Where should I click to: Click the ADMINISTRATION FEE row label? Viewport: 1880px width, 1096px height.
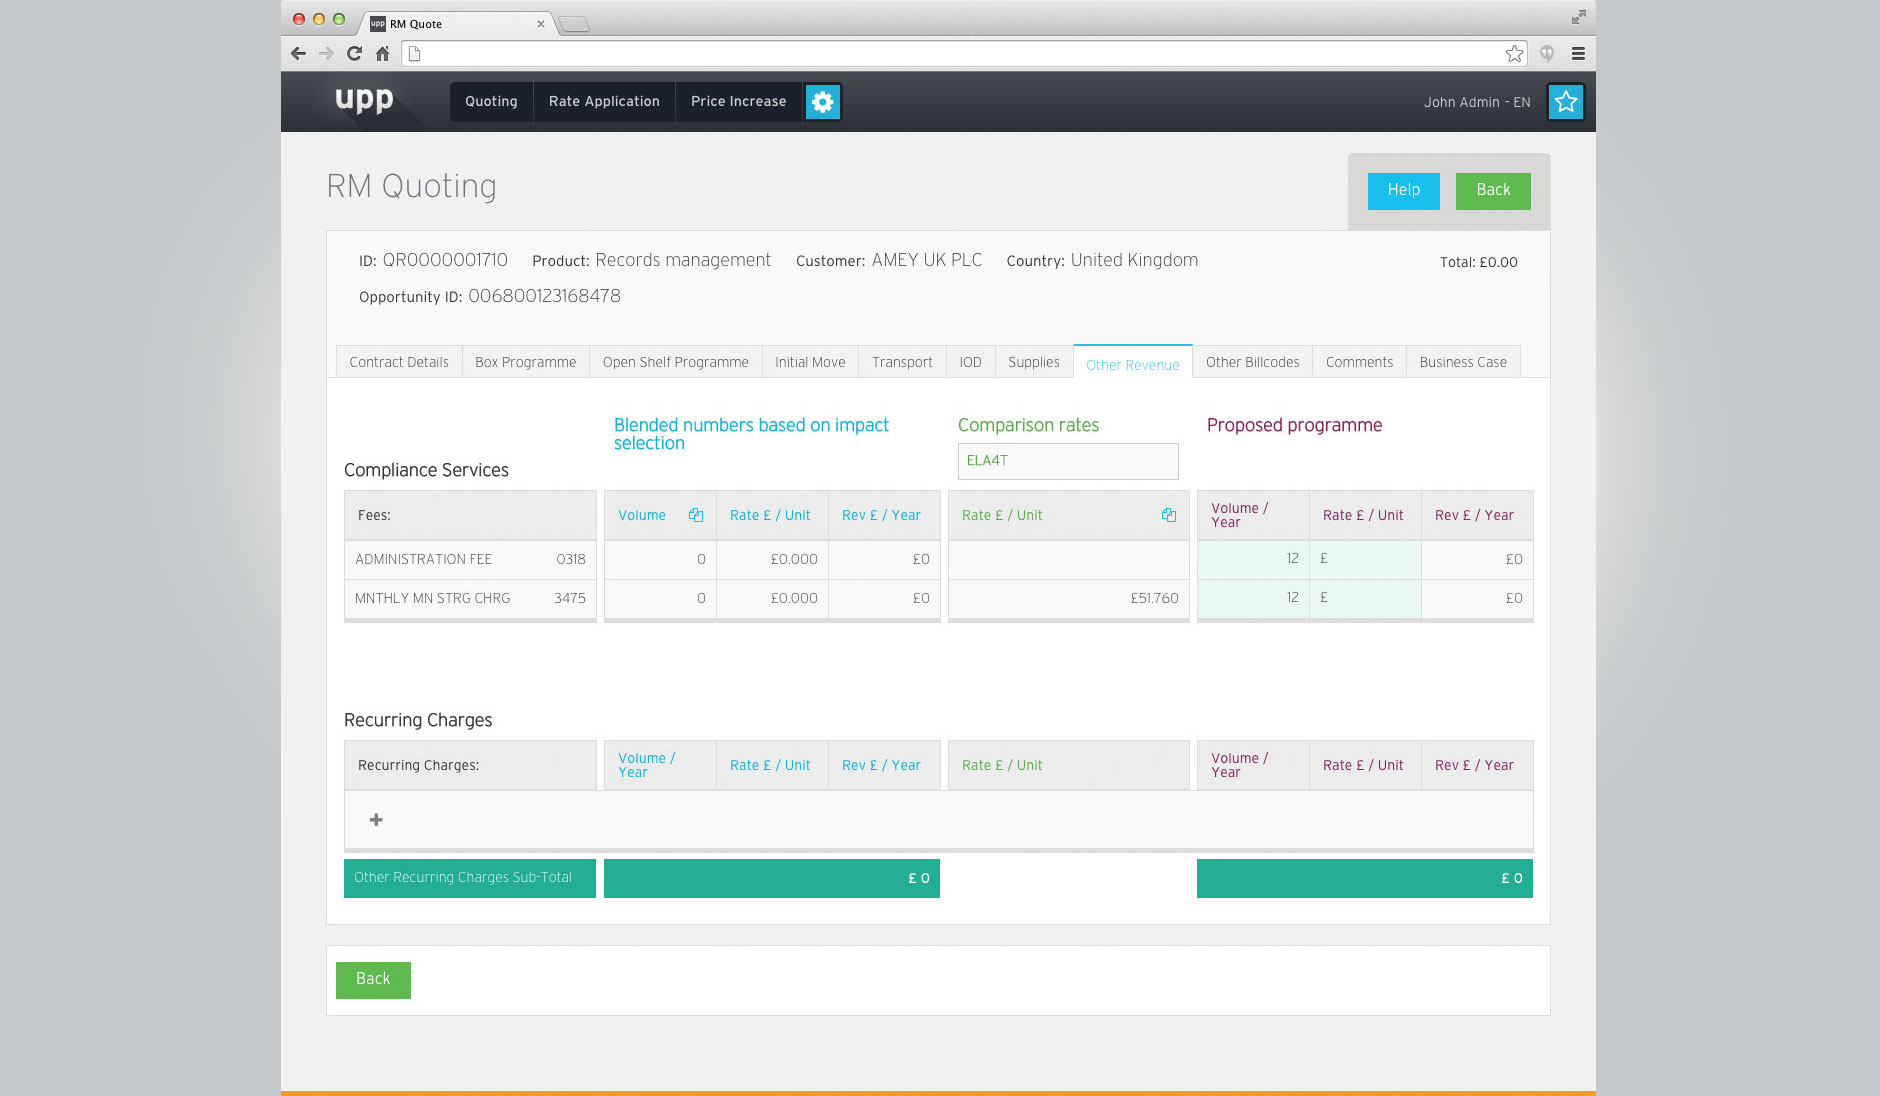(423, 560)
